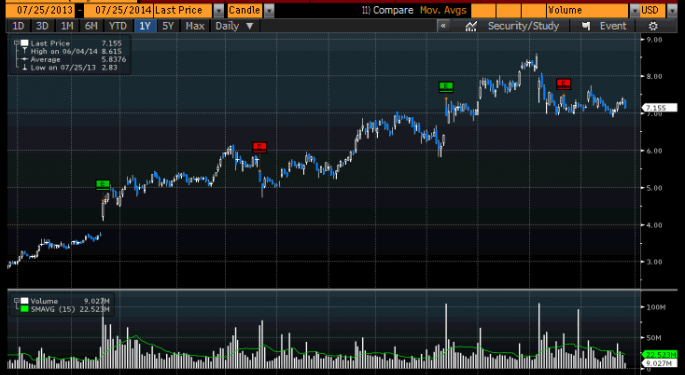
Task: Click the High marker icon in the legend
Action: [24, 51]
